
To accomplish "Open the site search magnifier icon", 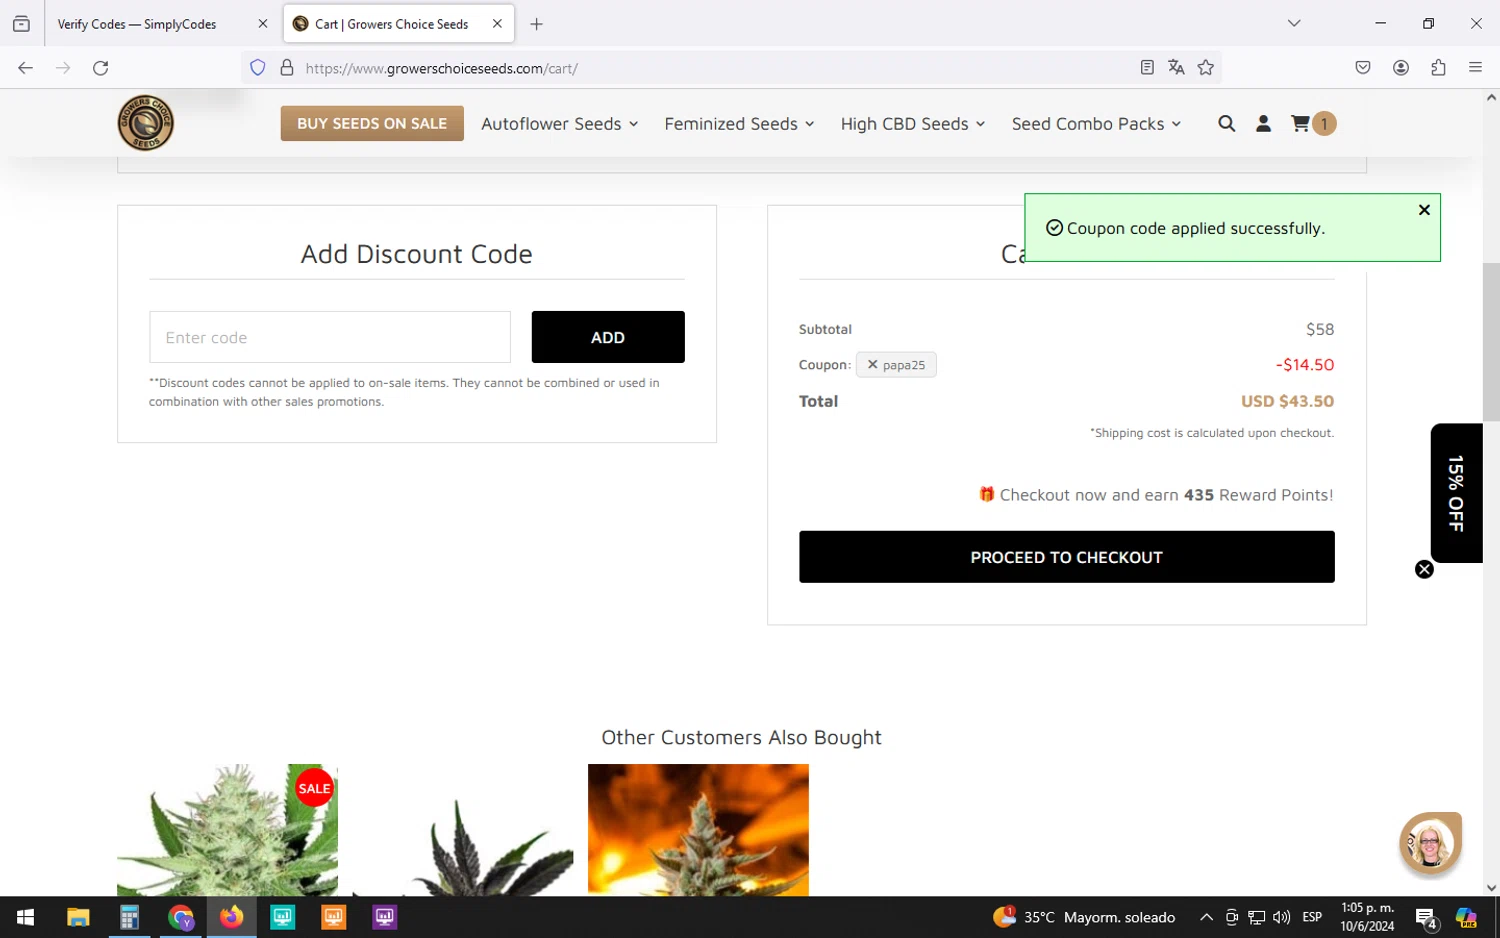I will click(x=1226, y=124).
